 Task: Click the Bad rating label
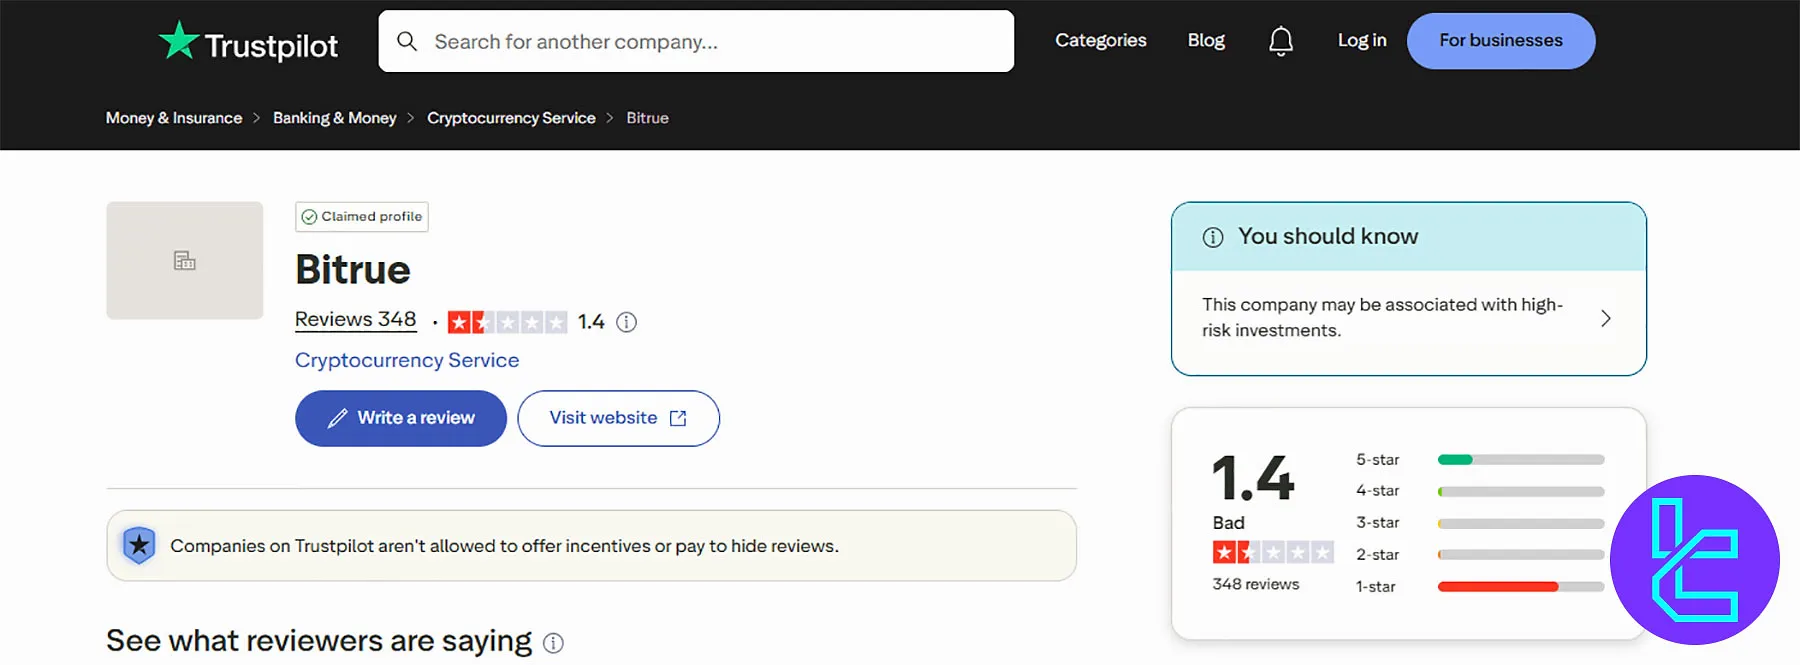click(x=1228, y=523)
